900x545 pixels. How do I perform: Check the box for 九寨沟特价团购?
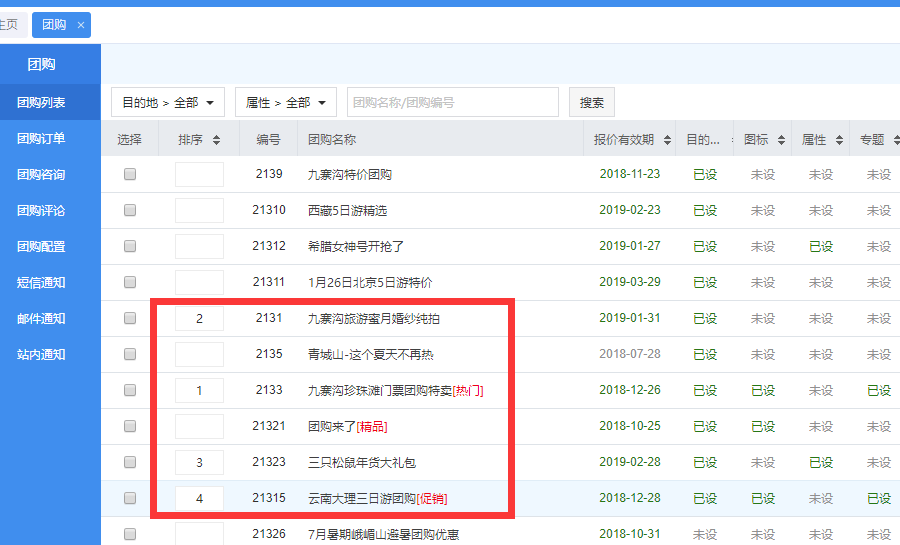point(130,174)
